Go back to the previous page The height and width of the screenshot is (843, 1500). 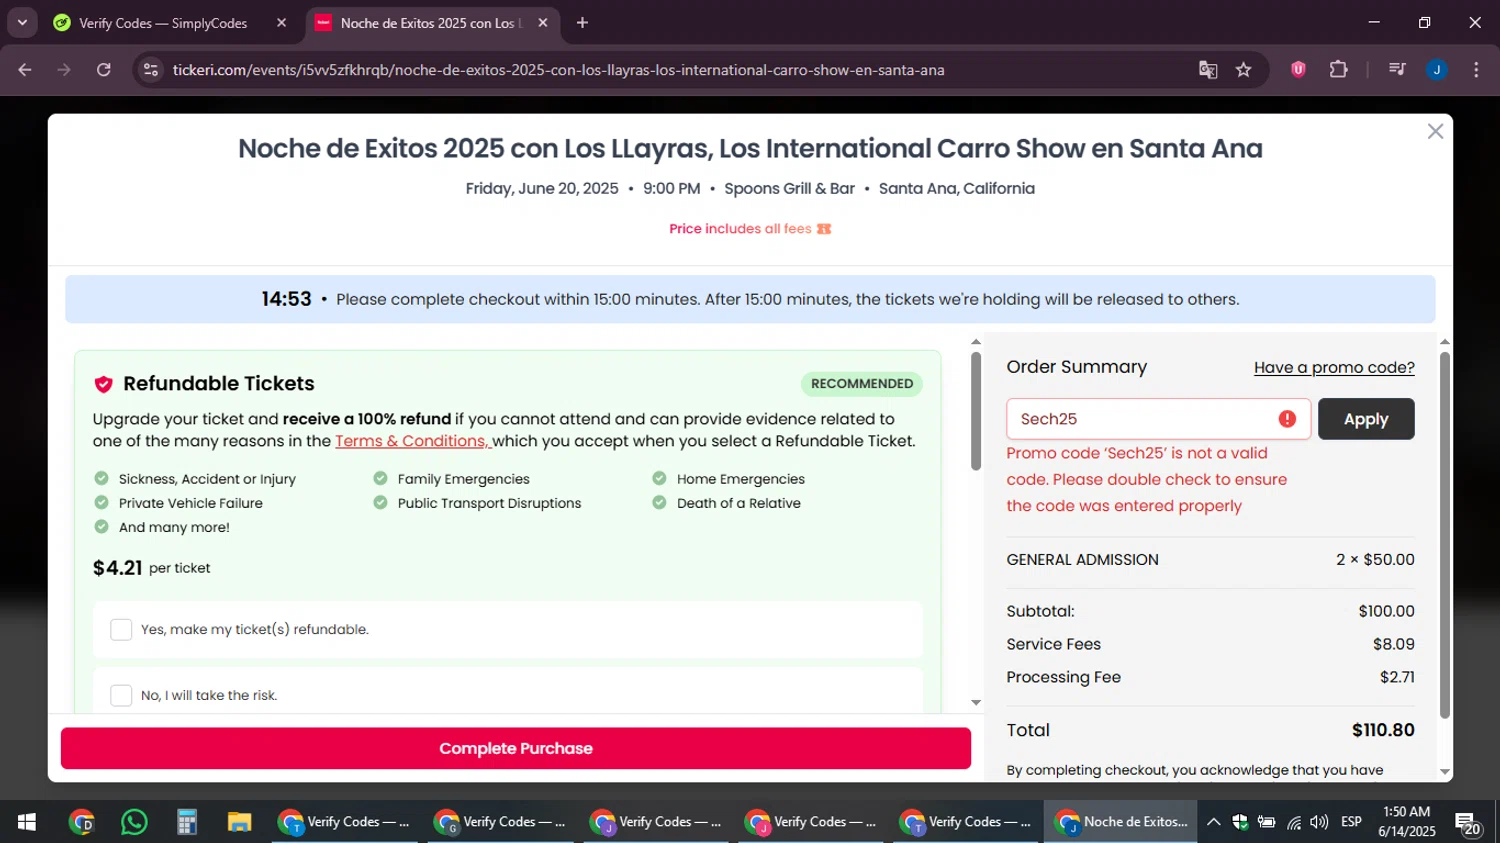25,70
